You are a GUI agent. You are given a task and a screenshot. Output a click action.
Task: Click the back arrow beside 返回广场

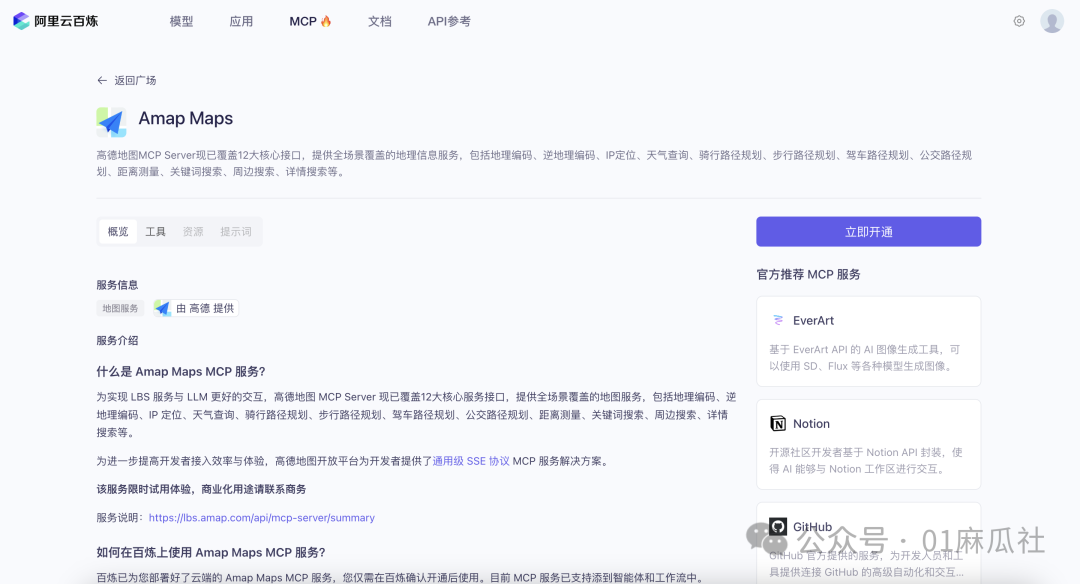coord(101,80)
